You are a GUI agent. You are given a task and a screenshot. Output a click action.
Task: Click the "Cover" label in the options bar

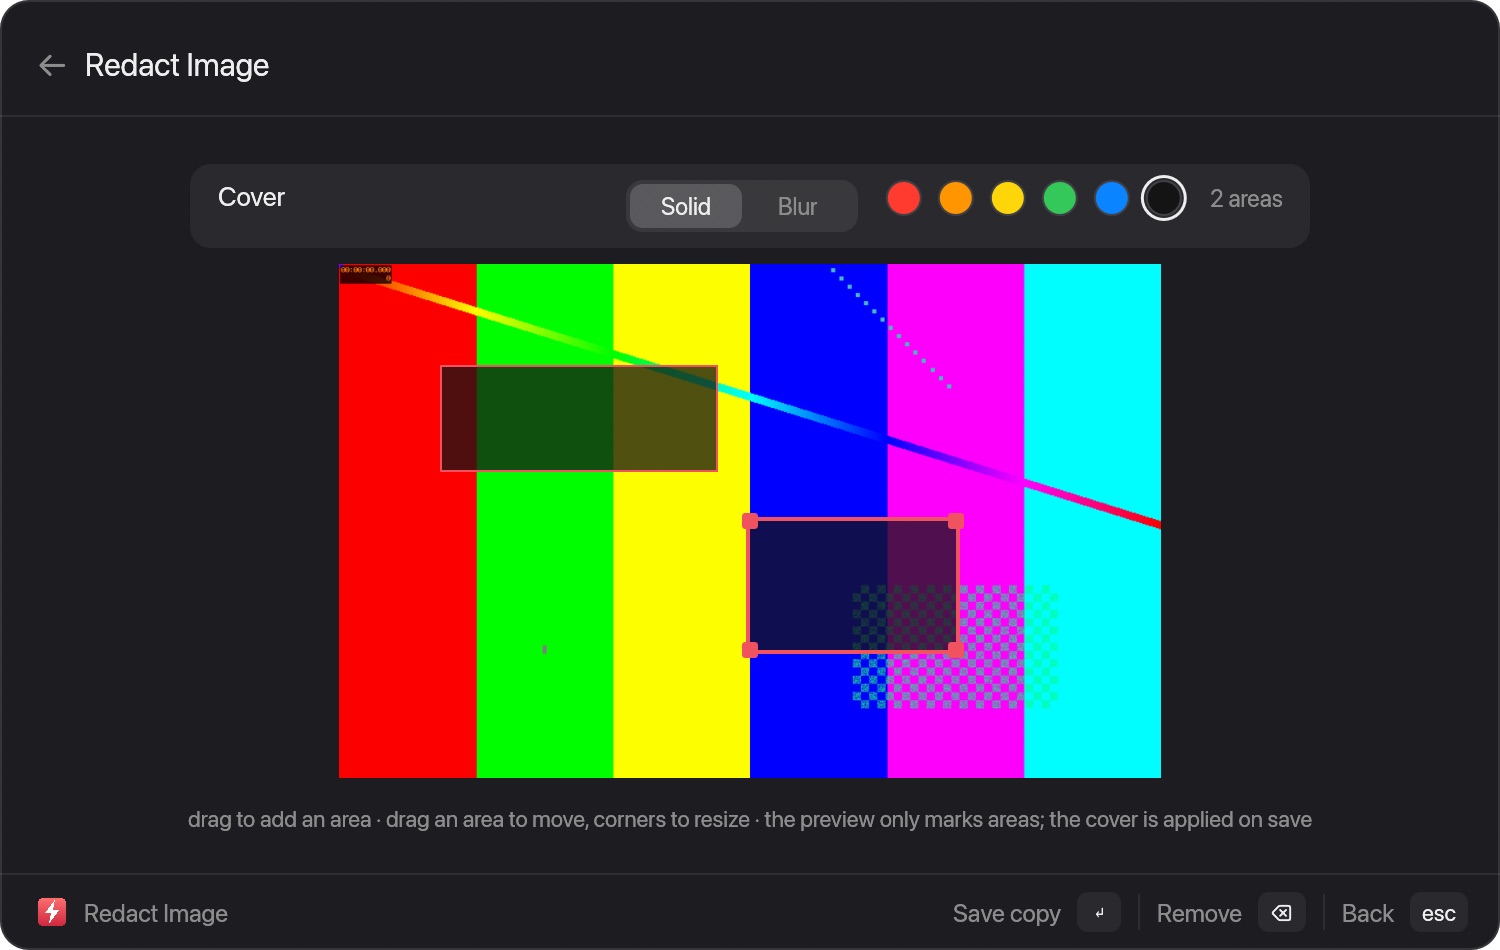click(251, 197)
